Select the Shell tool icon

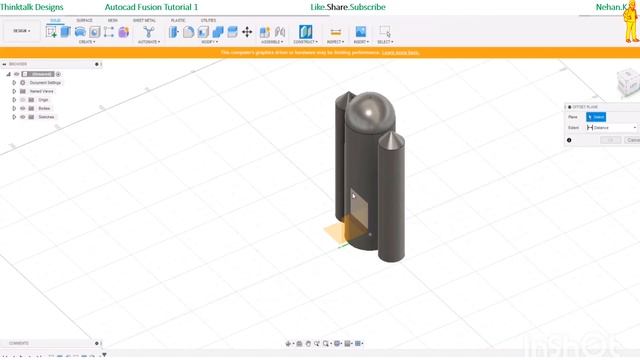click(x=203, y=32)
